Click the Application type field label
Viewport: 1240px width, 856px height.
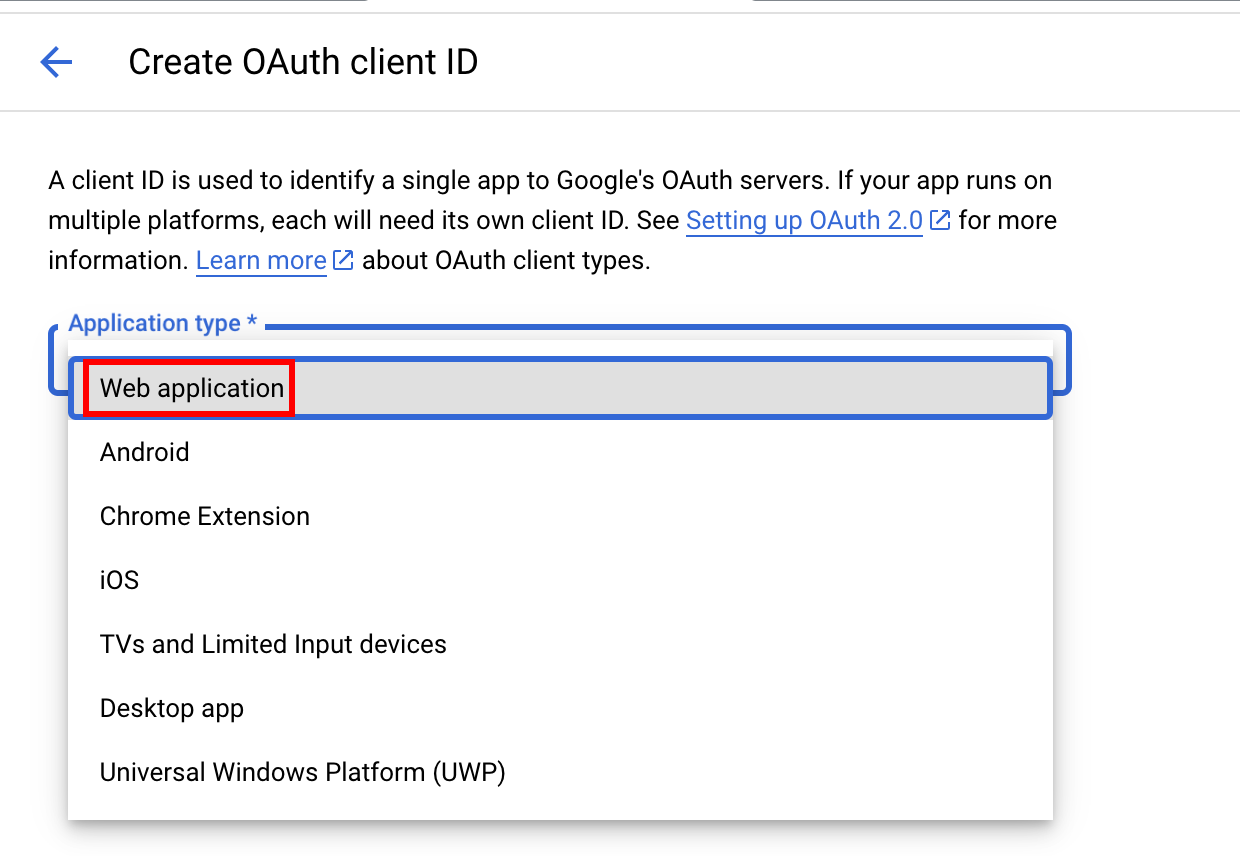pos(160,323)
